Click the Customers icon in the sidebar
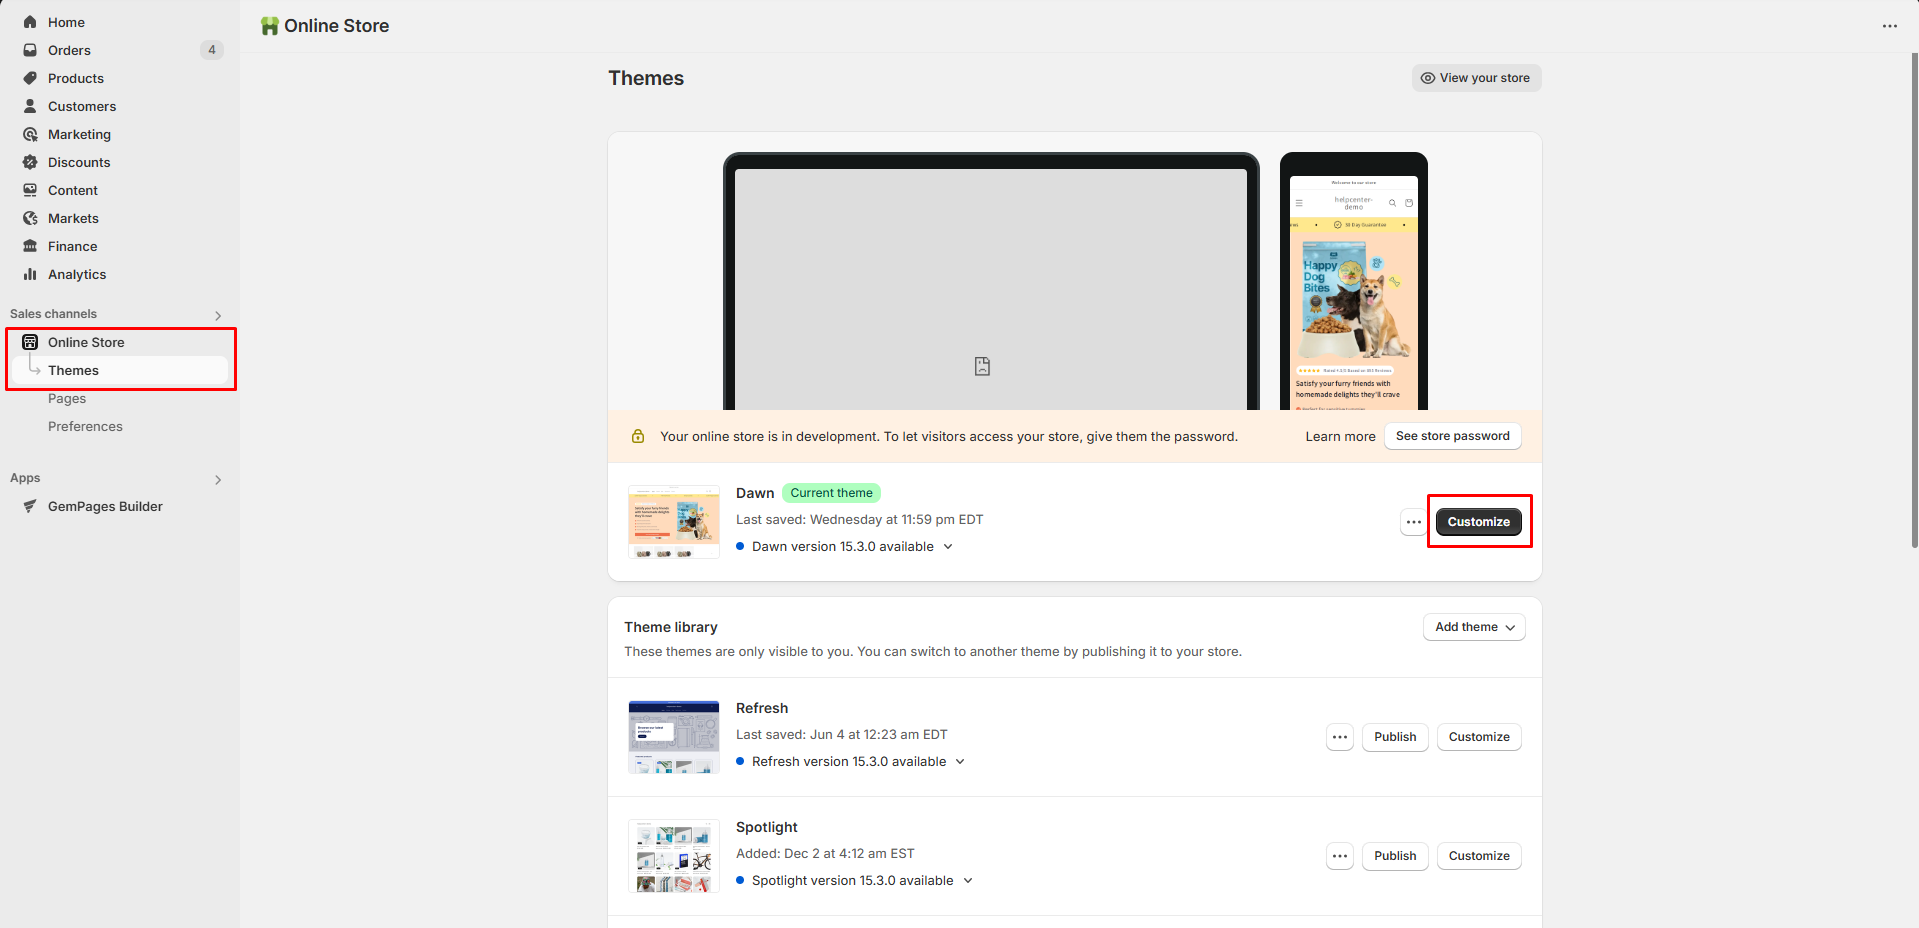The image size is (1919, 928). click(30, 106)
